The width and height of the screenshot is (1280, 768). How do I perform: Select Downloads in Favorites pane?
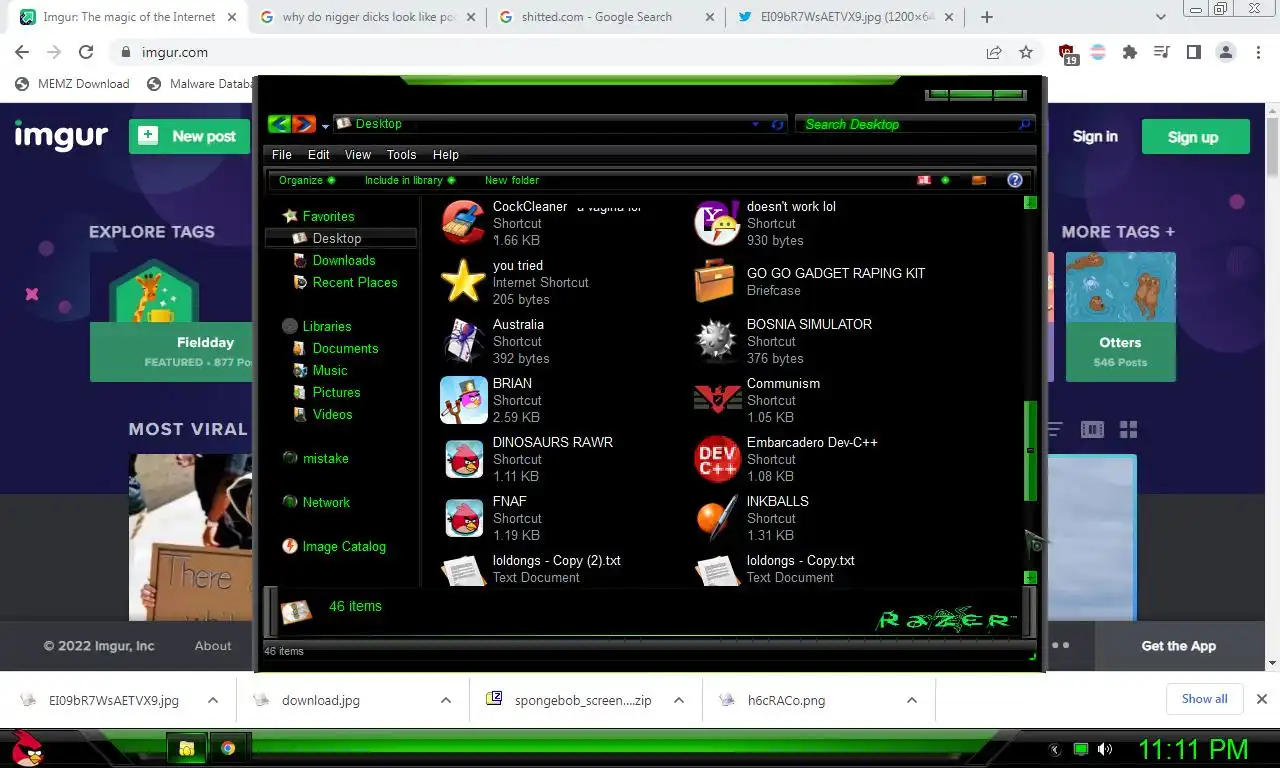(x=344, y=260)
